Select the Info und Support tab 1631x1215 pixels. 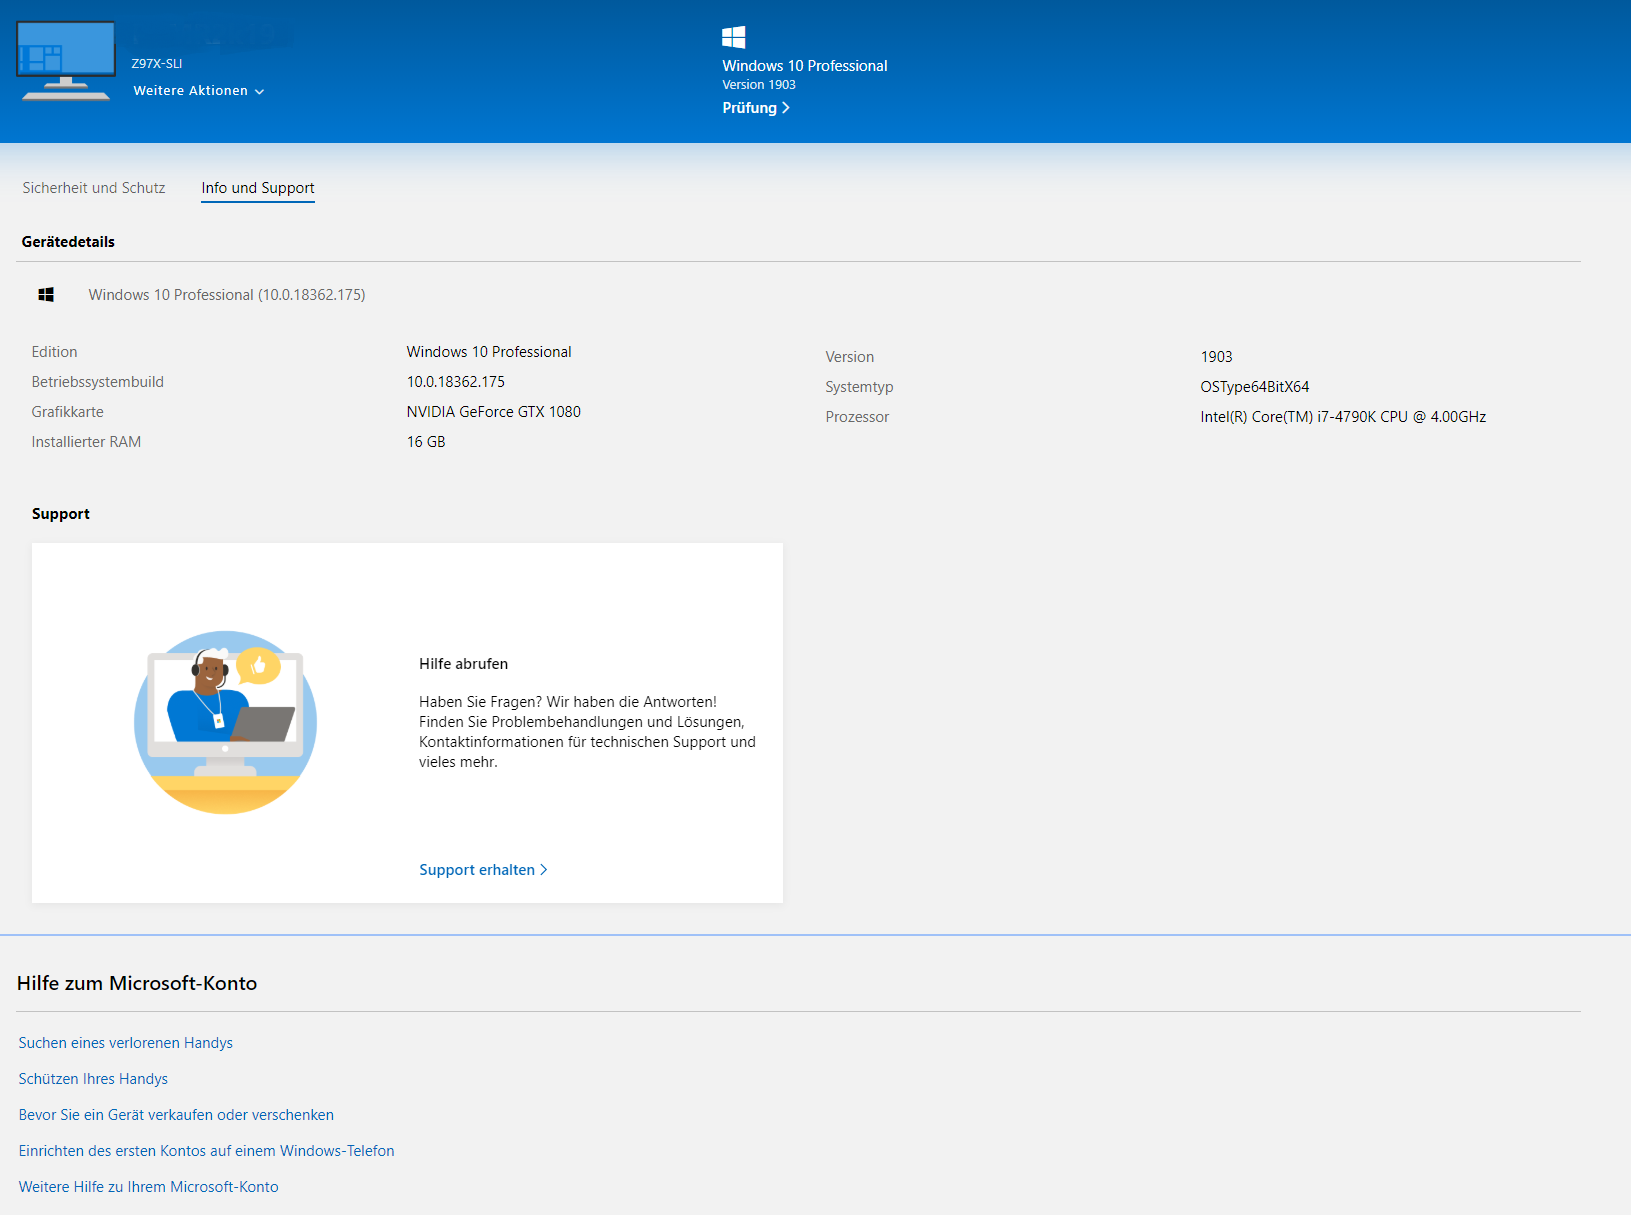(258, 188)
